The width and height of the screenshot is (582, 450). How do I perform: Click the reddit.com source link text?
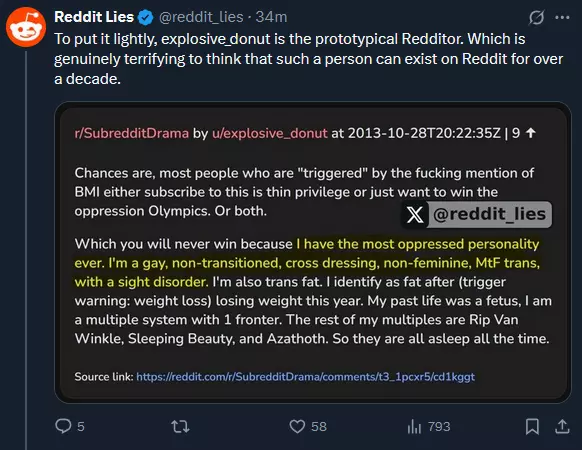point(305,376)
